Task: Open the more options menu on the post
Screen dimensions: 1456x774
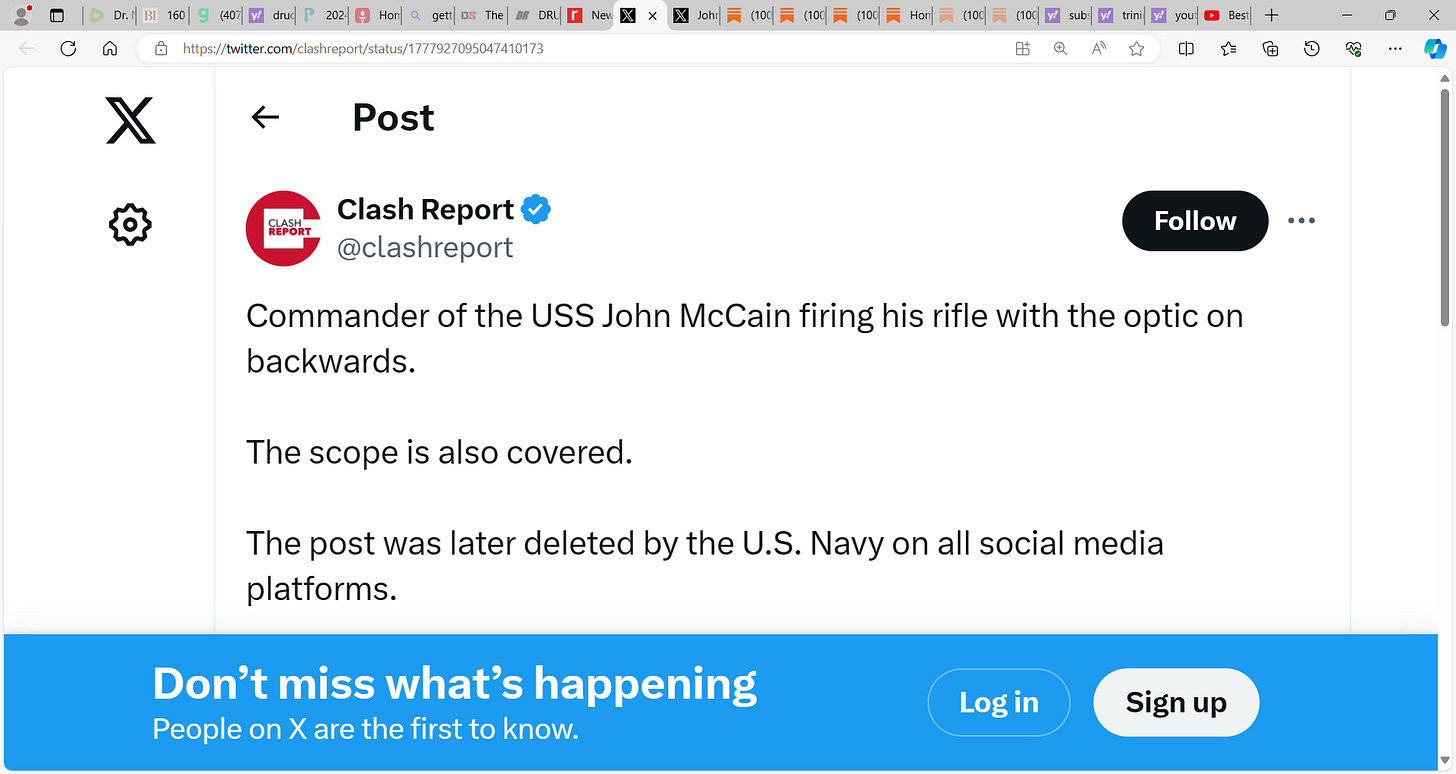Action: (x=1301, y=220)
